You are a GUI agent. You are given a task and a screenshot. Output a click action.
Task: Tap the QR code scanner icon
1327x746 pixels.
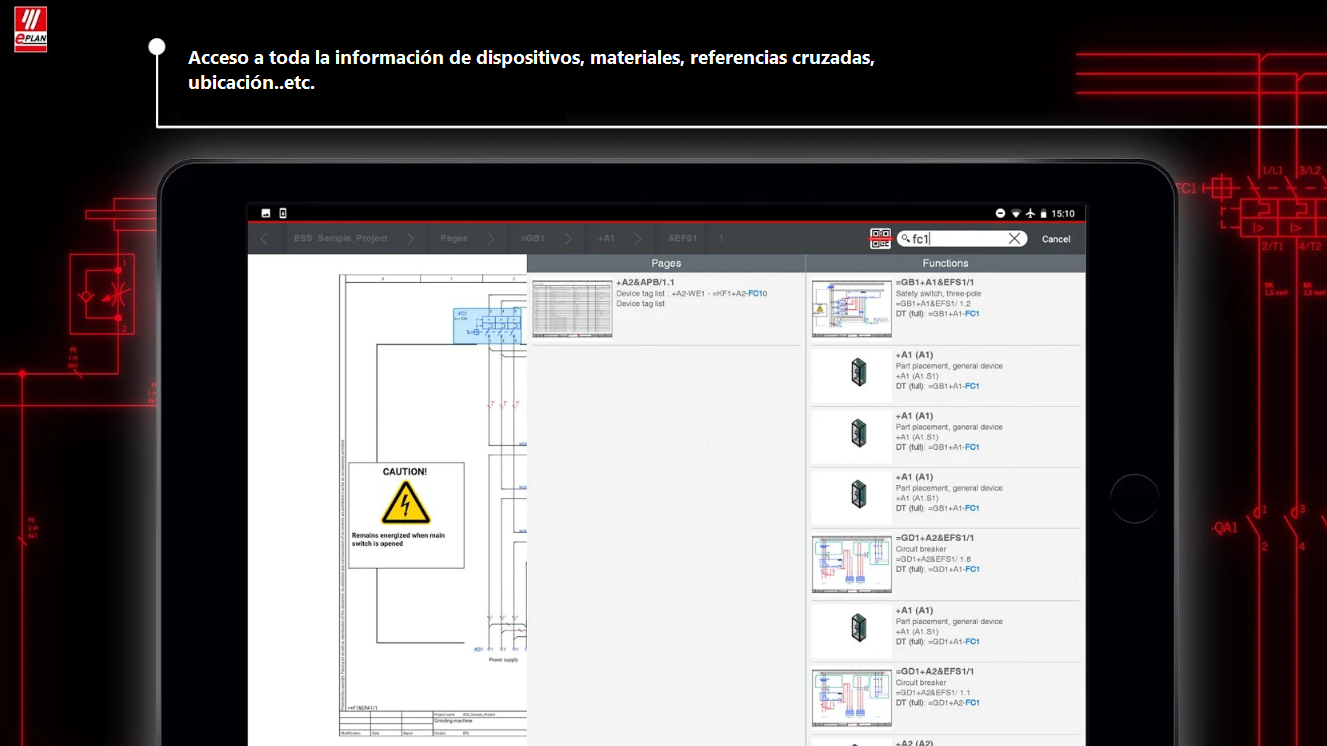[880, 239]
